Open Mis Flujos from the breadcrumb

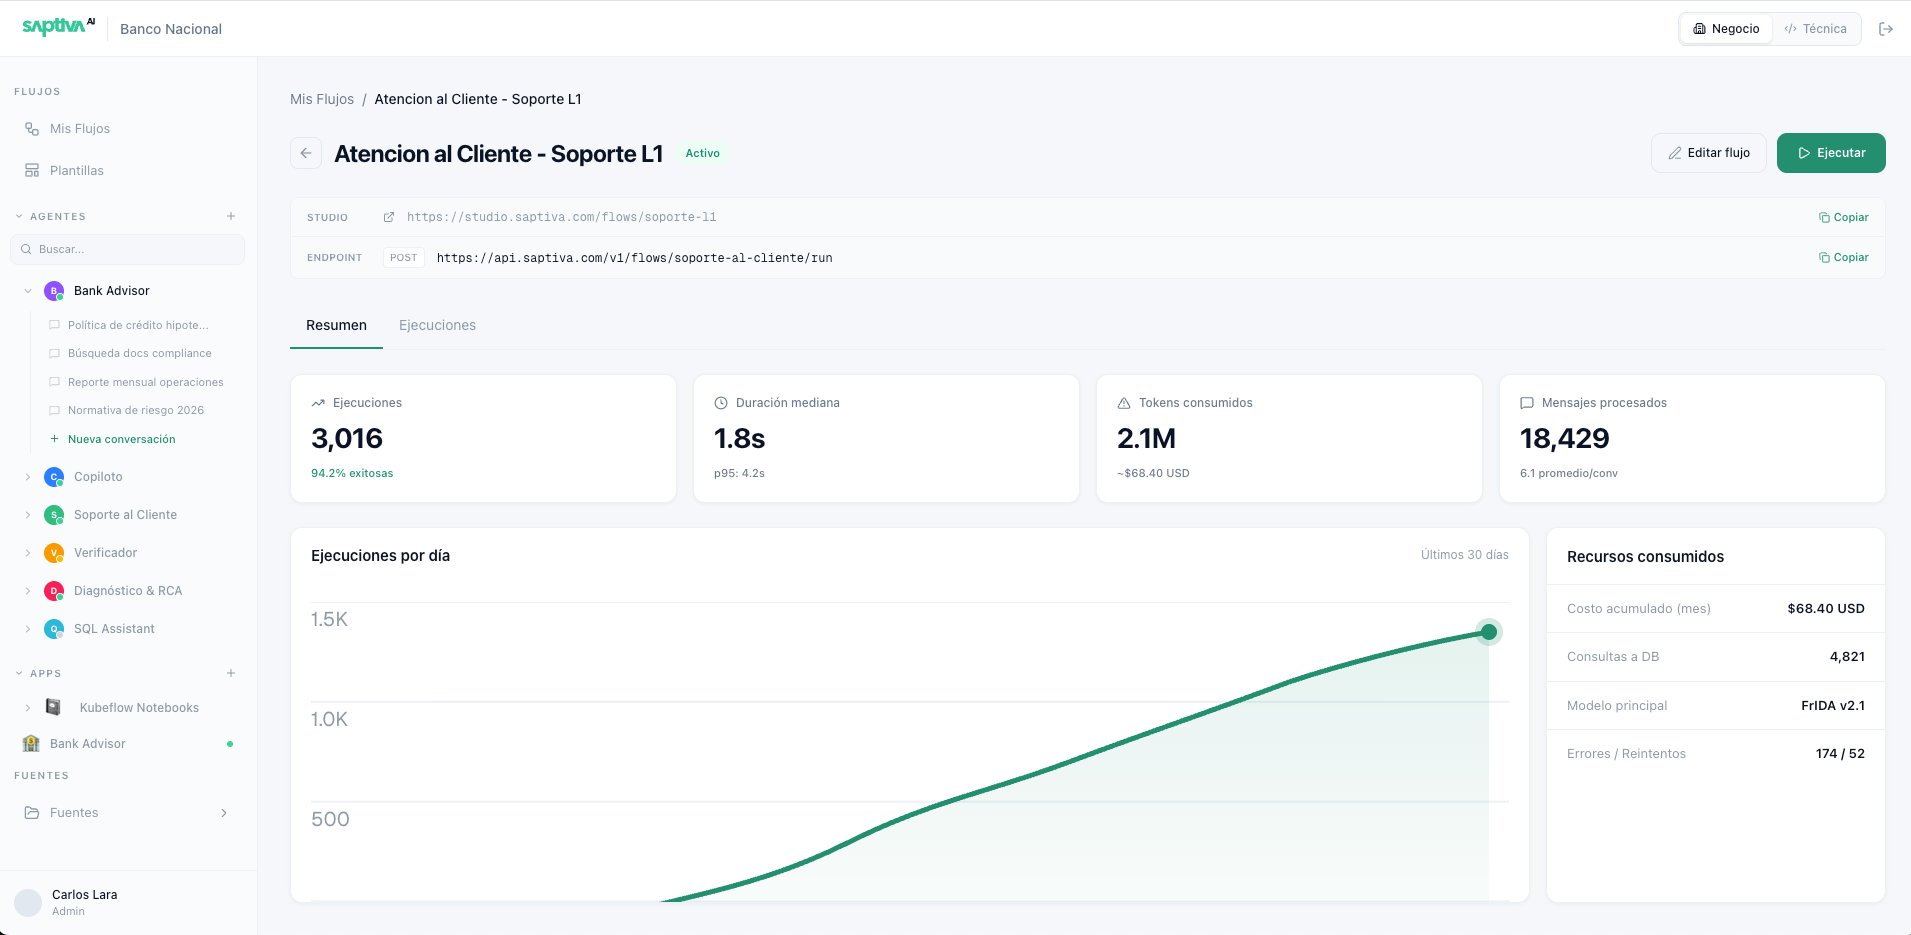321,99
